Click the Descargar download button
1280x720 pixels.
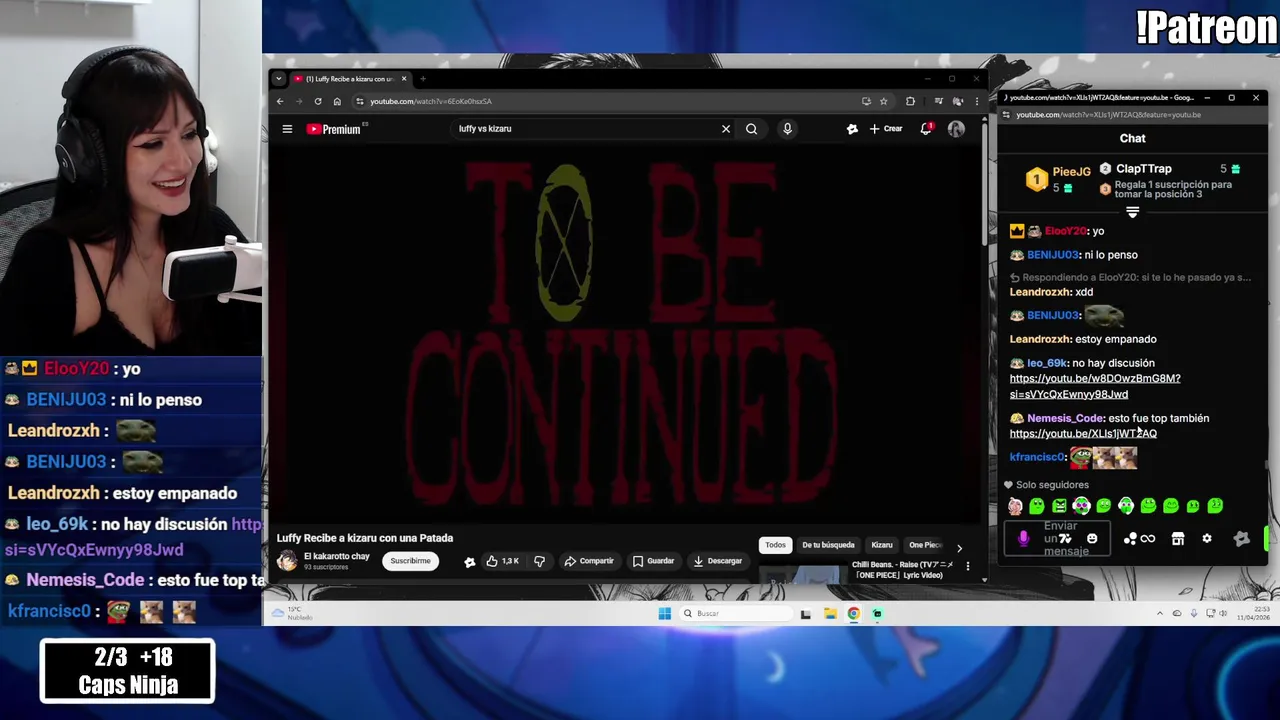point(718,561)
